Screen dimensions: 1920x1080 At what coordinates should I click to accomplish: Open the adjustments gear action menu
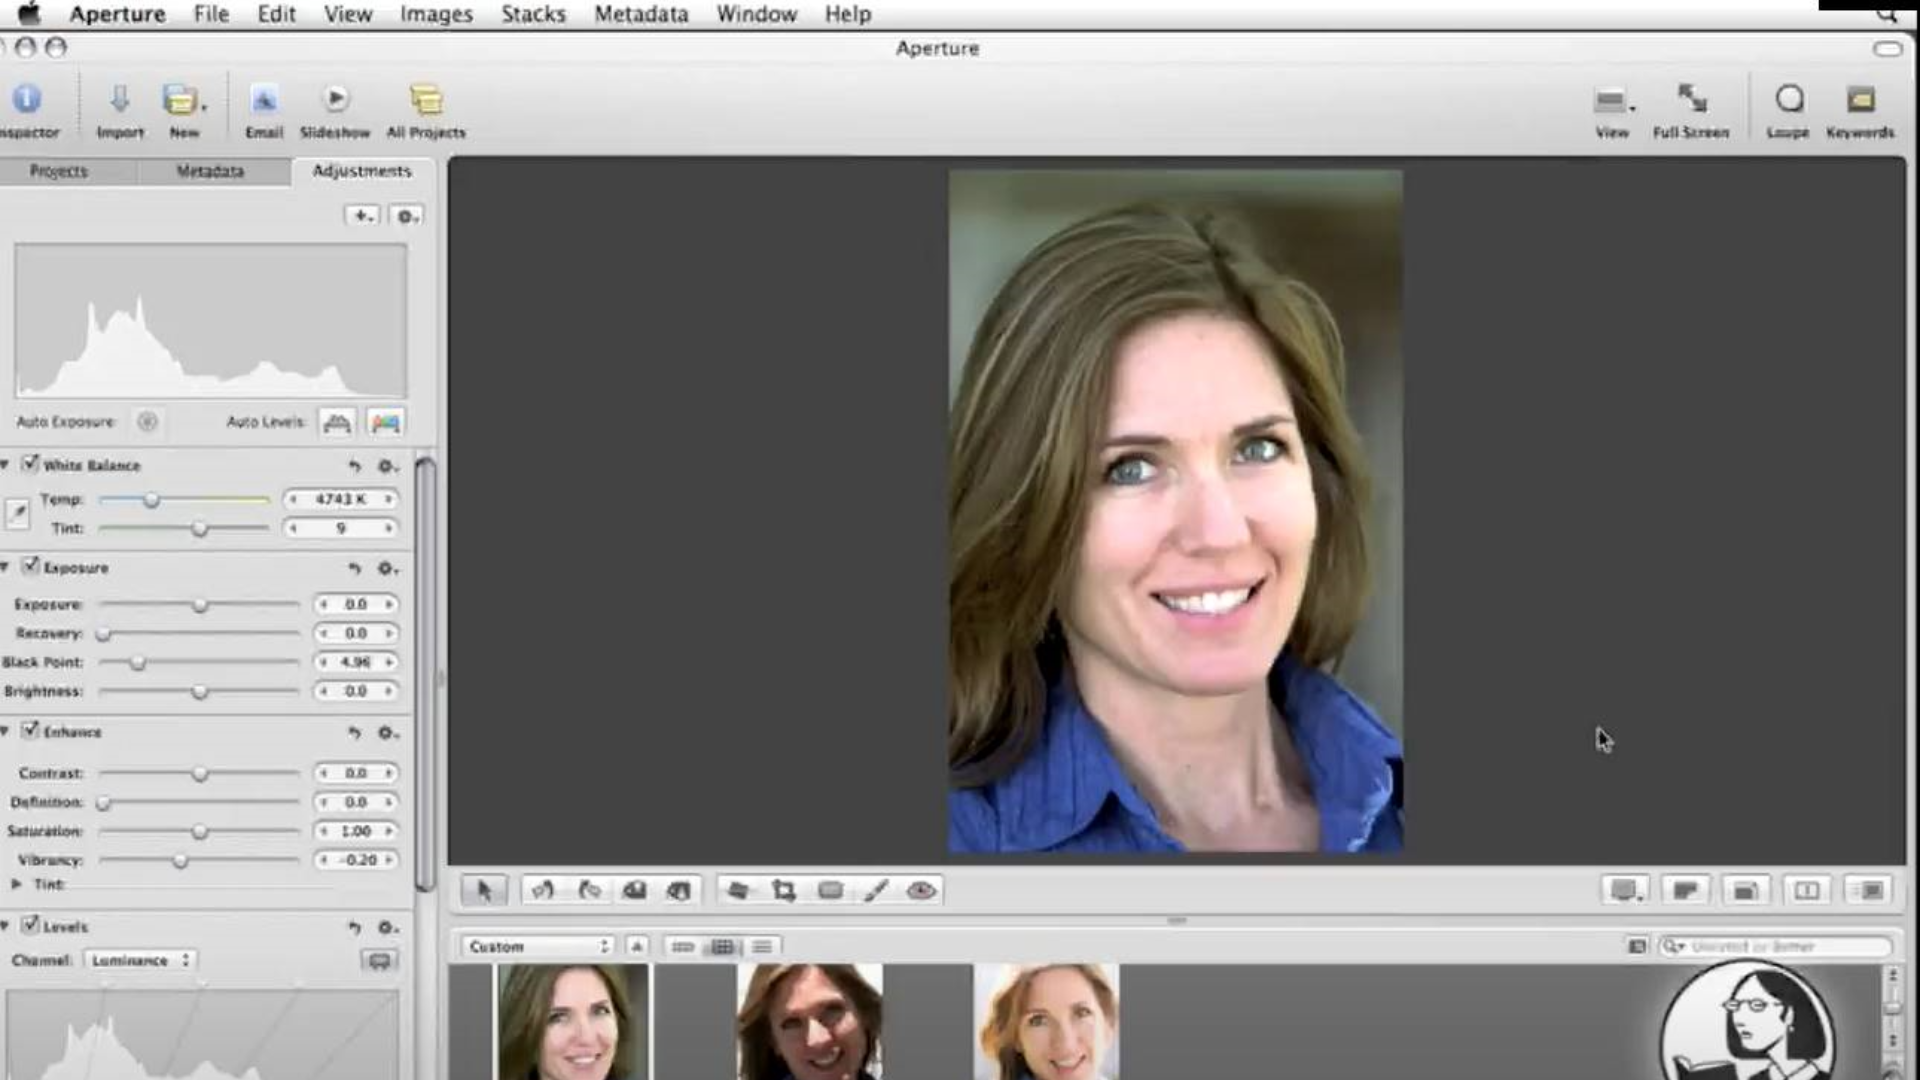[x=406, y=216]
